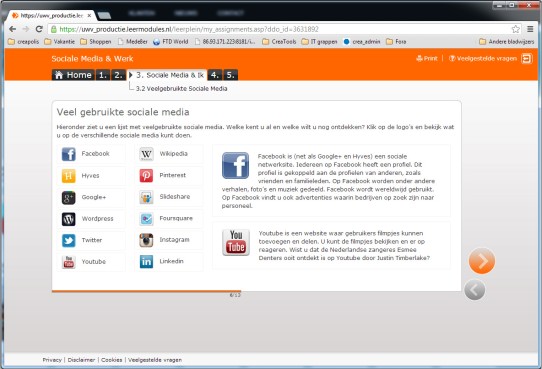Open chapter tab 4.
The width and height of the screenshot is (542, 369).
click(x=215, y=75)
